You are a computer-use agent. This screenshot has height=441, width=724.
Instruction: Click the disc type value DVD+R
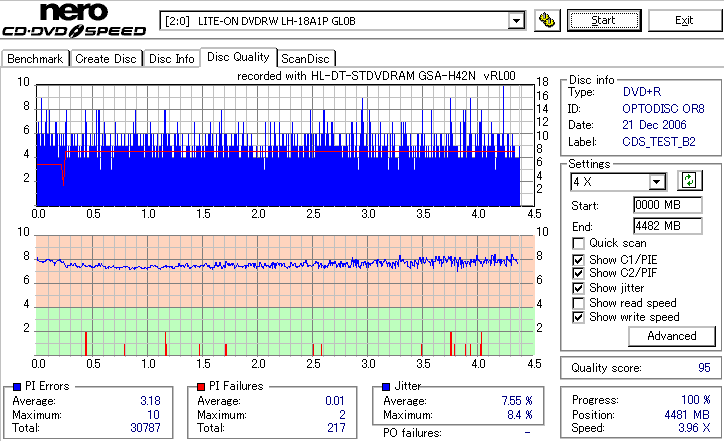click(642, 92)
